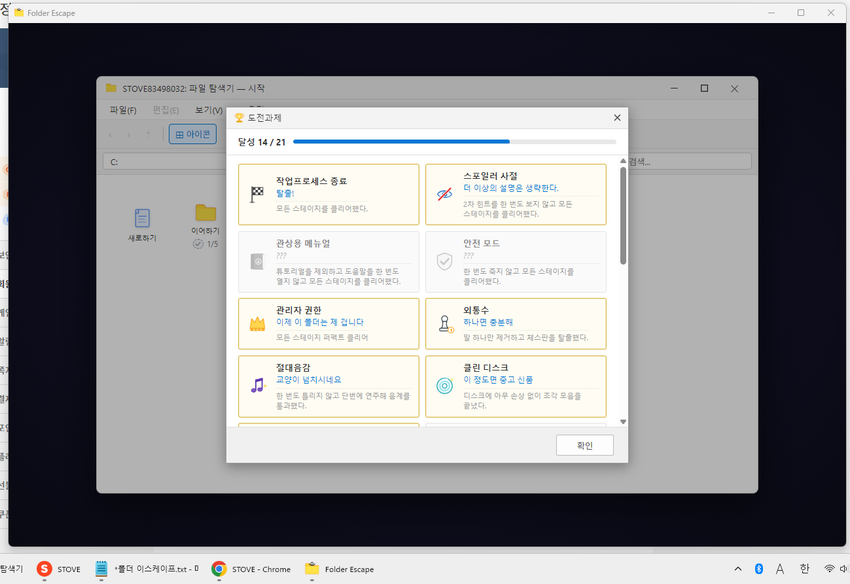Click the checkered flag achievement icon
Image resolution: width=850 pixels, height=584 pixels.
(x=257, y=194)
